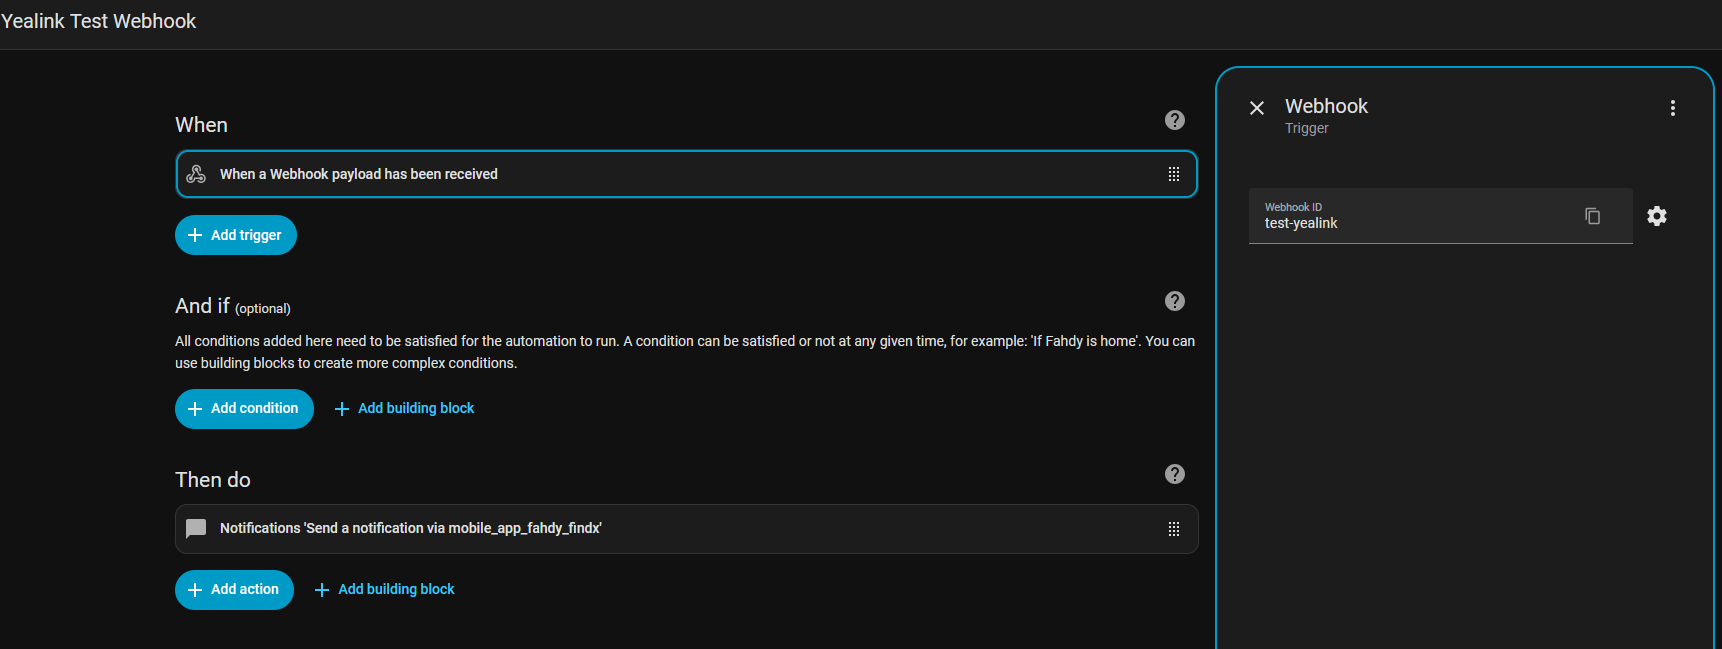Add building block under Then do actions
This screenshot has height=649, width=1722.
click(x=385, y=590)
